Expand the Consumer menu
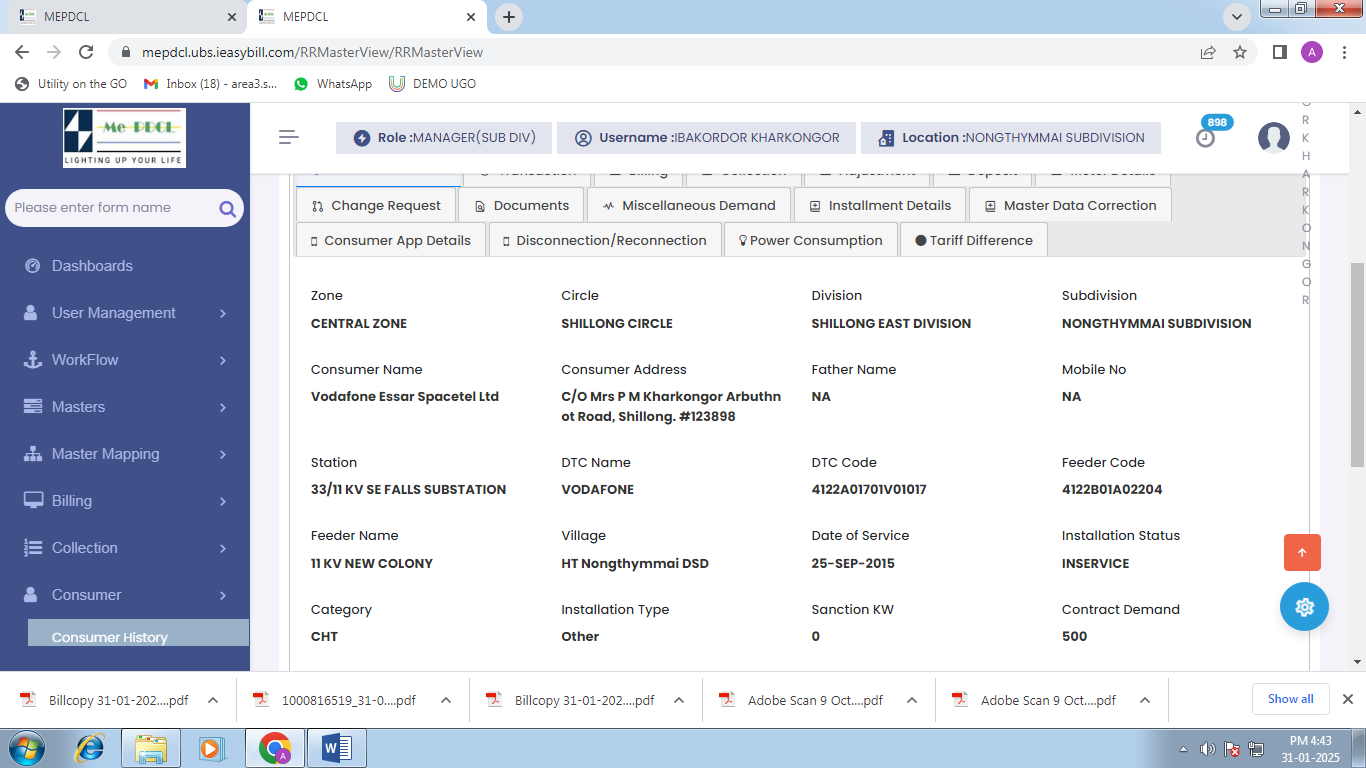 [125, 595]
